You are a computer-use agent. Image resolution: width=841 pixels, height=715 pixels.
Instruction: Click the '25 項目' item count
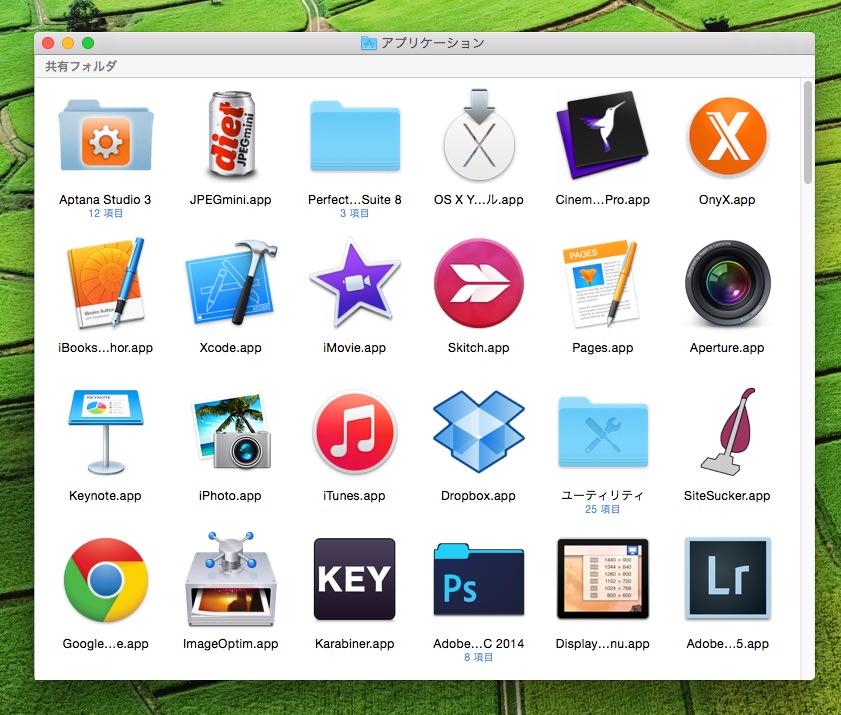pyautogui.click(x=603, y=510)
